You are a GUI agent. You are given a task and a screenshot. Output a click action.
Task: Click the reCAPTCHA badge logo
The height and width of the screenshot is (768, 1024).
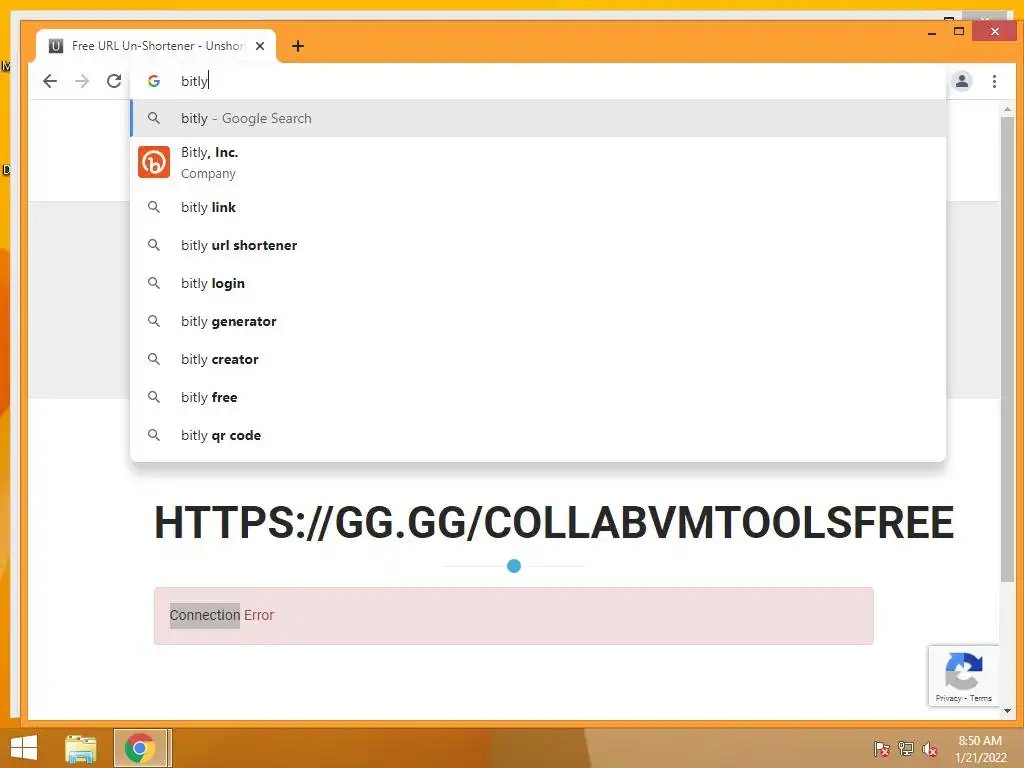(x=964, y=671)
